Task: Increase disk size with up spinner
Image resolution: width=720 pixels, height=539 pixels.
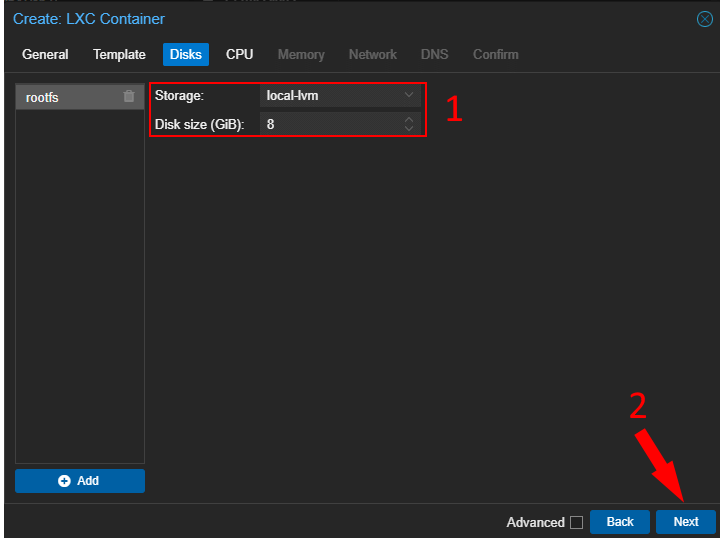Action: [408, 120]
